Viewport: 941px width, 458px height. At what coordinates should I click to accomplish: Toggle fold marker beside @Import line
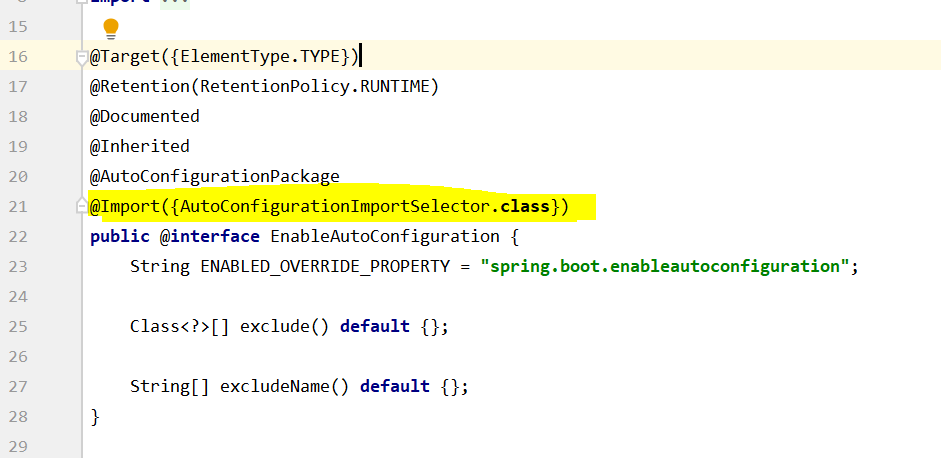[82, 206]
